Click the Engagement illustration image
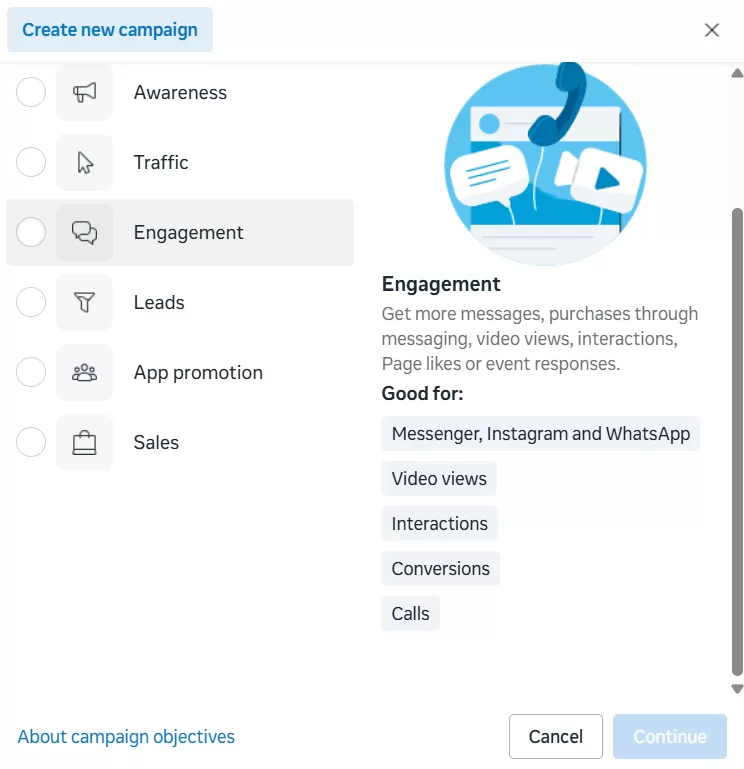This screenshot has width=744, height=769. 545,165
